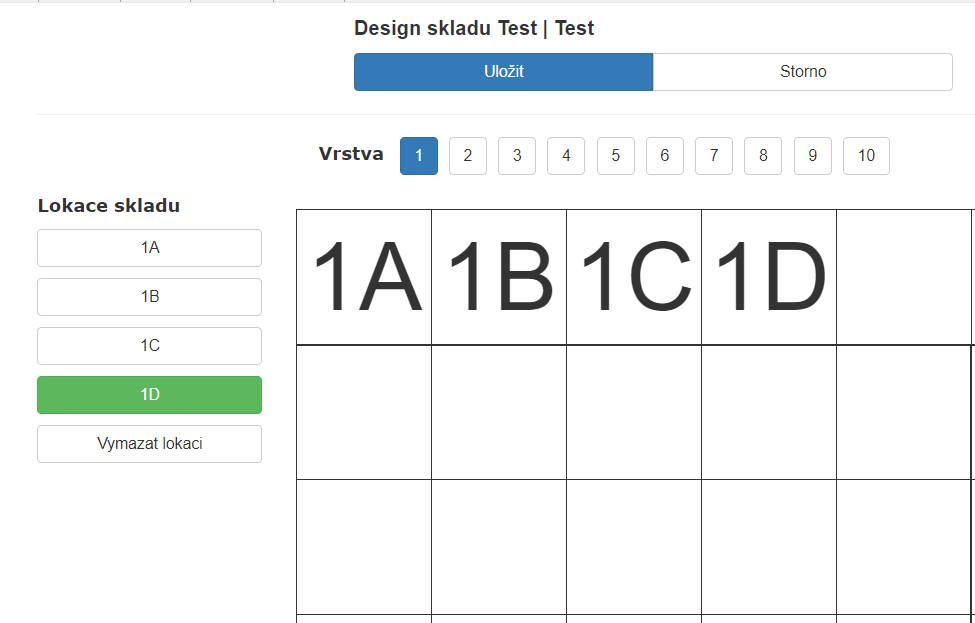Click the Uložit save button
Screen dimensions: 975x623
pyautogui.click(x=503, y=72)
